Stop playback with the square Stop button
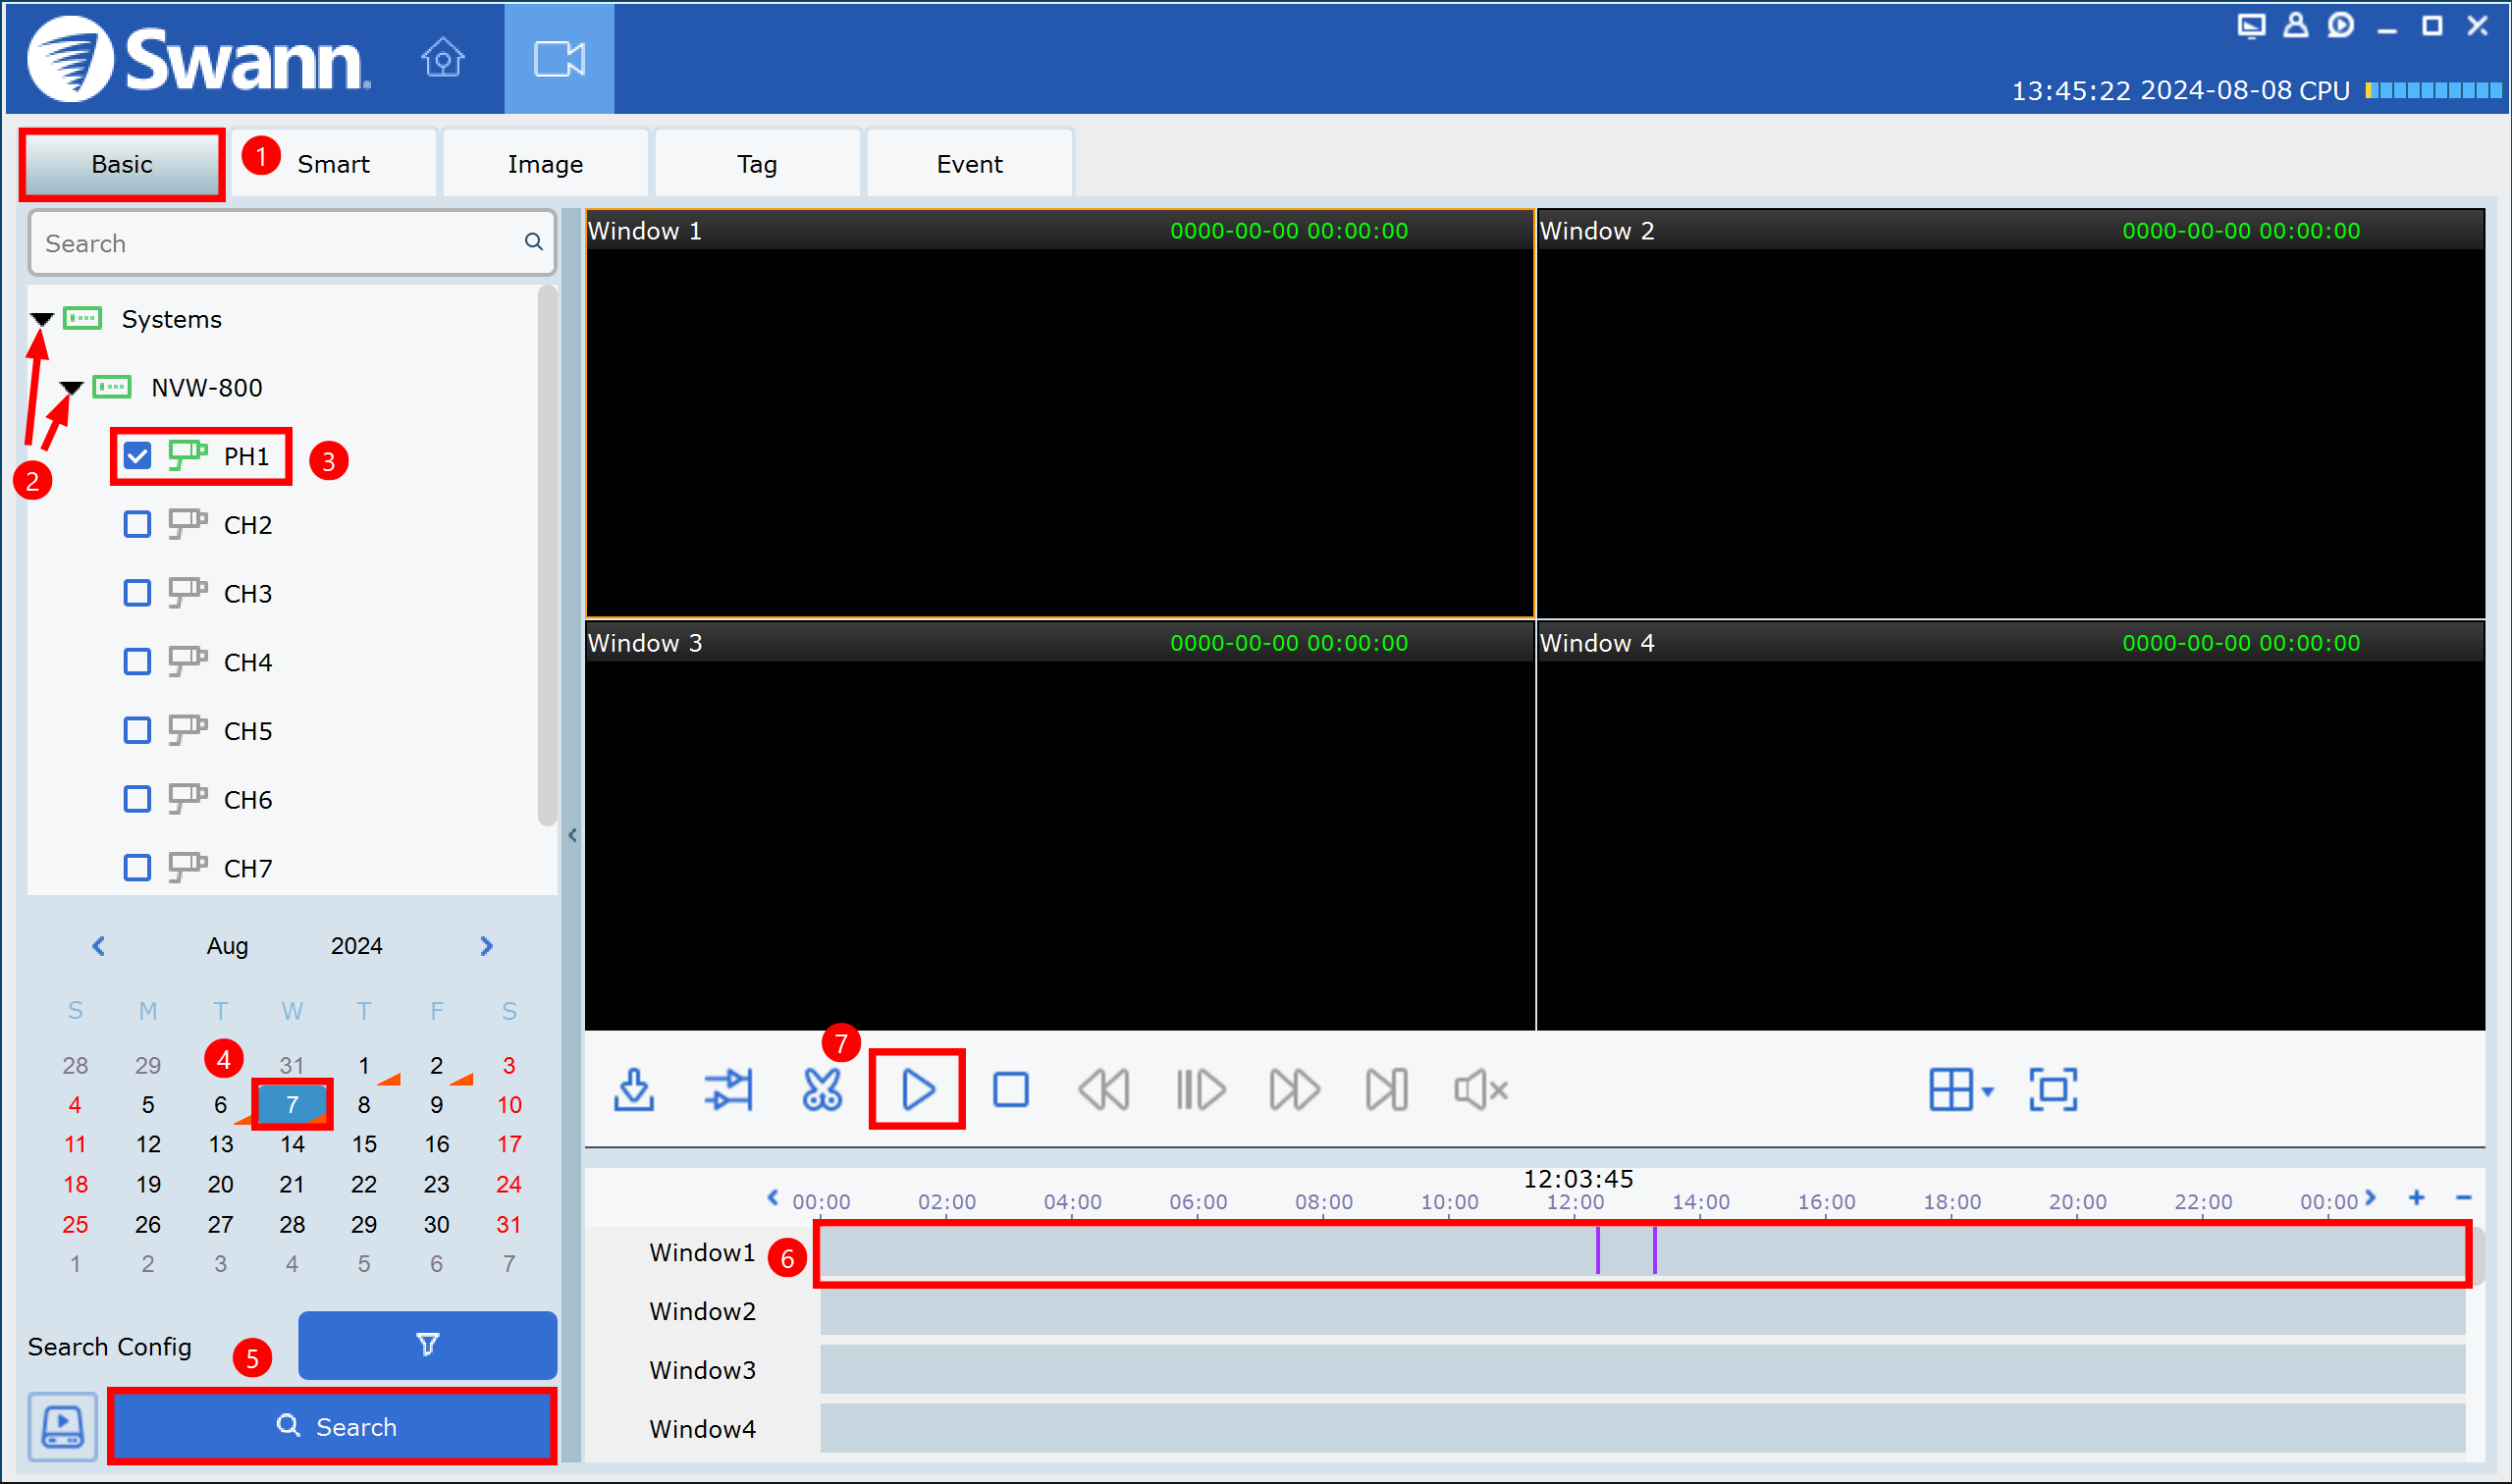Viewport: 2512px width, 1484px height. point(1011,1090)
